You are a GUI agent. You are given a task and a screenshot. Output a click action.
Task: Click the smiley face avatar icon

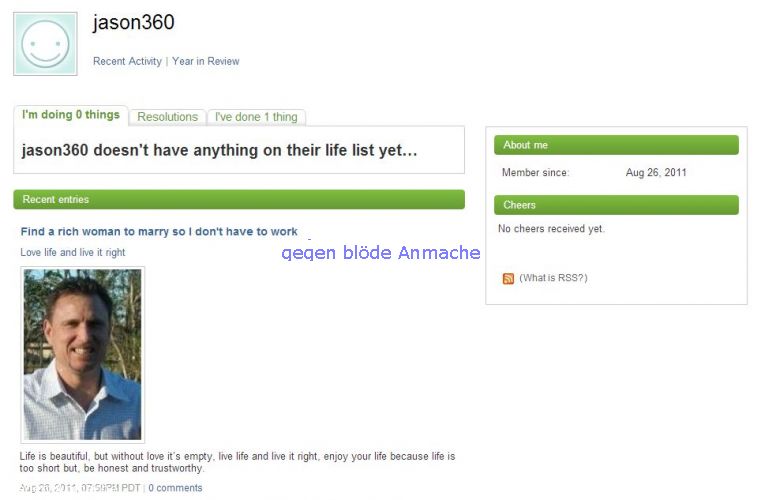[x=45, y=44]
